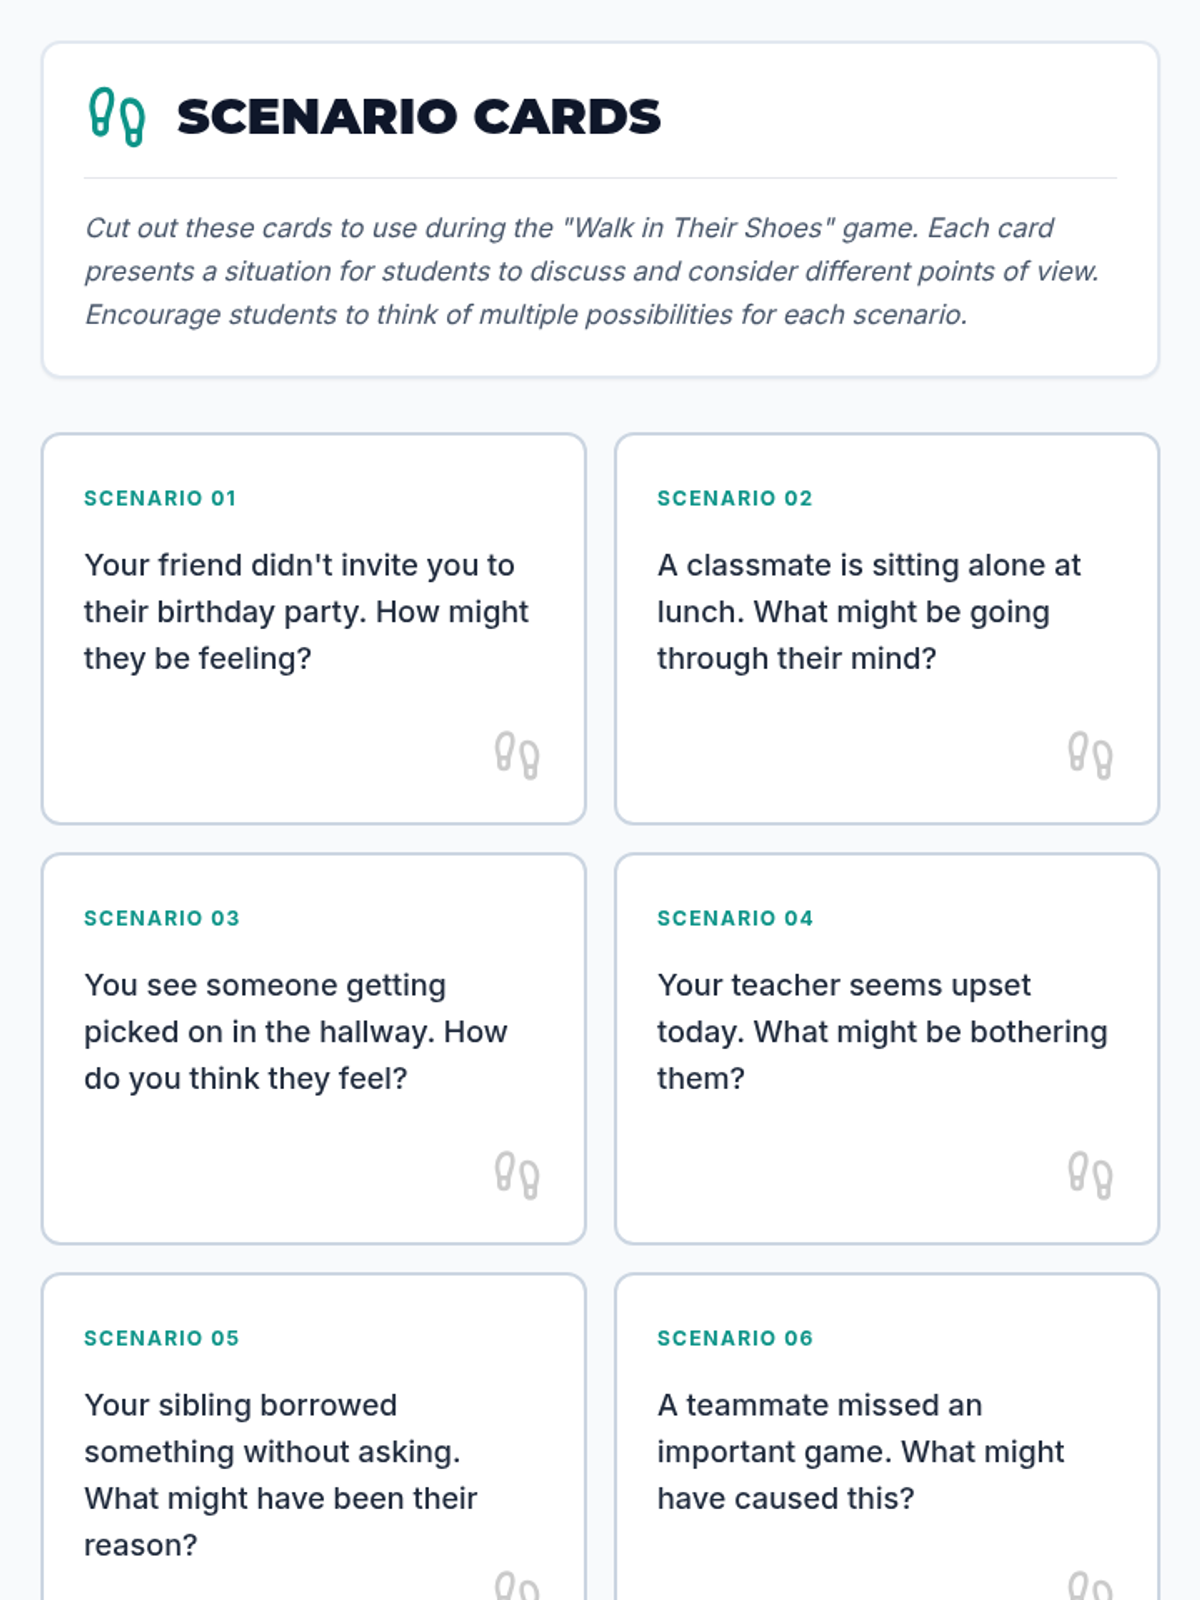Select the sibling borrowed something scenario text
1200x1600 pixels.
tap(281, 1475)
